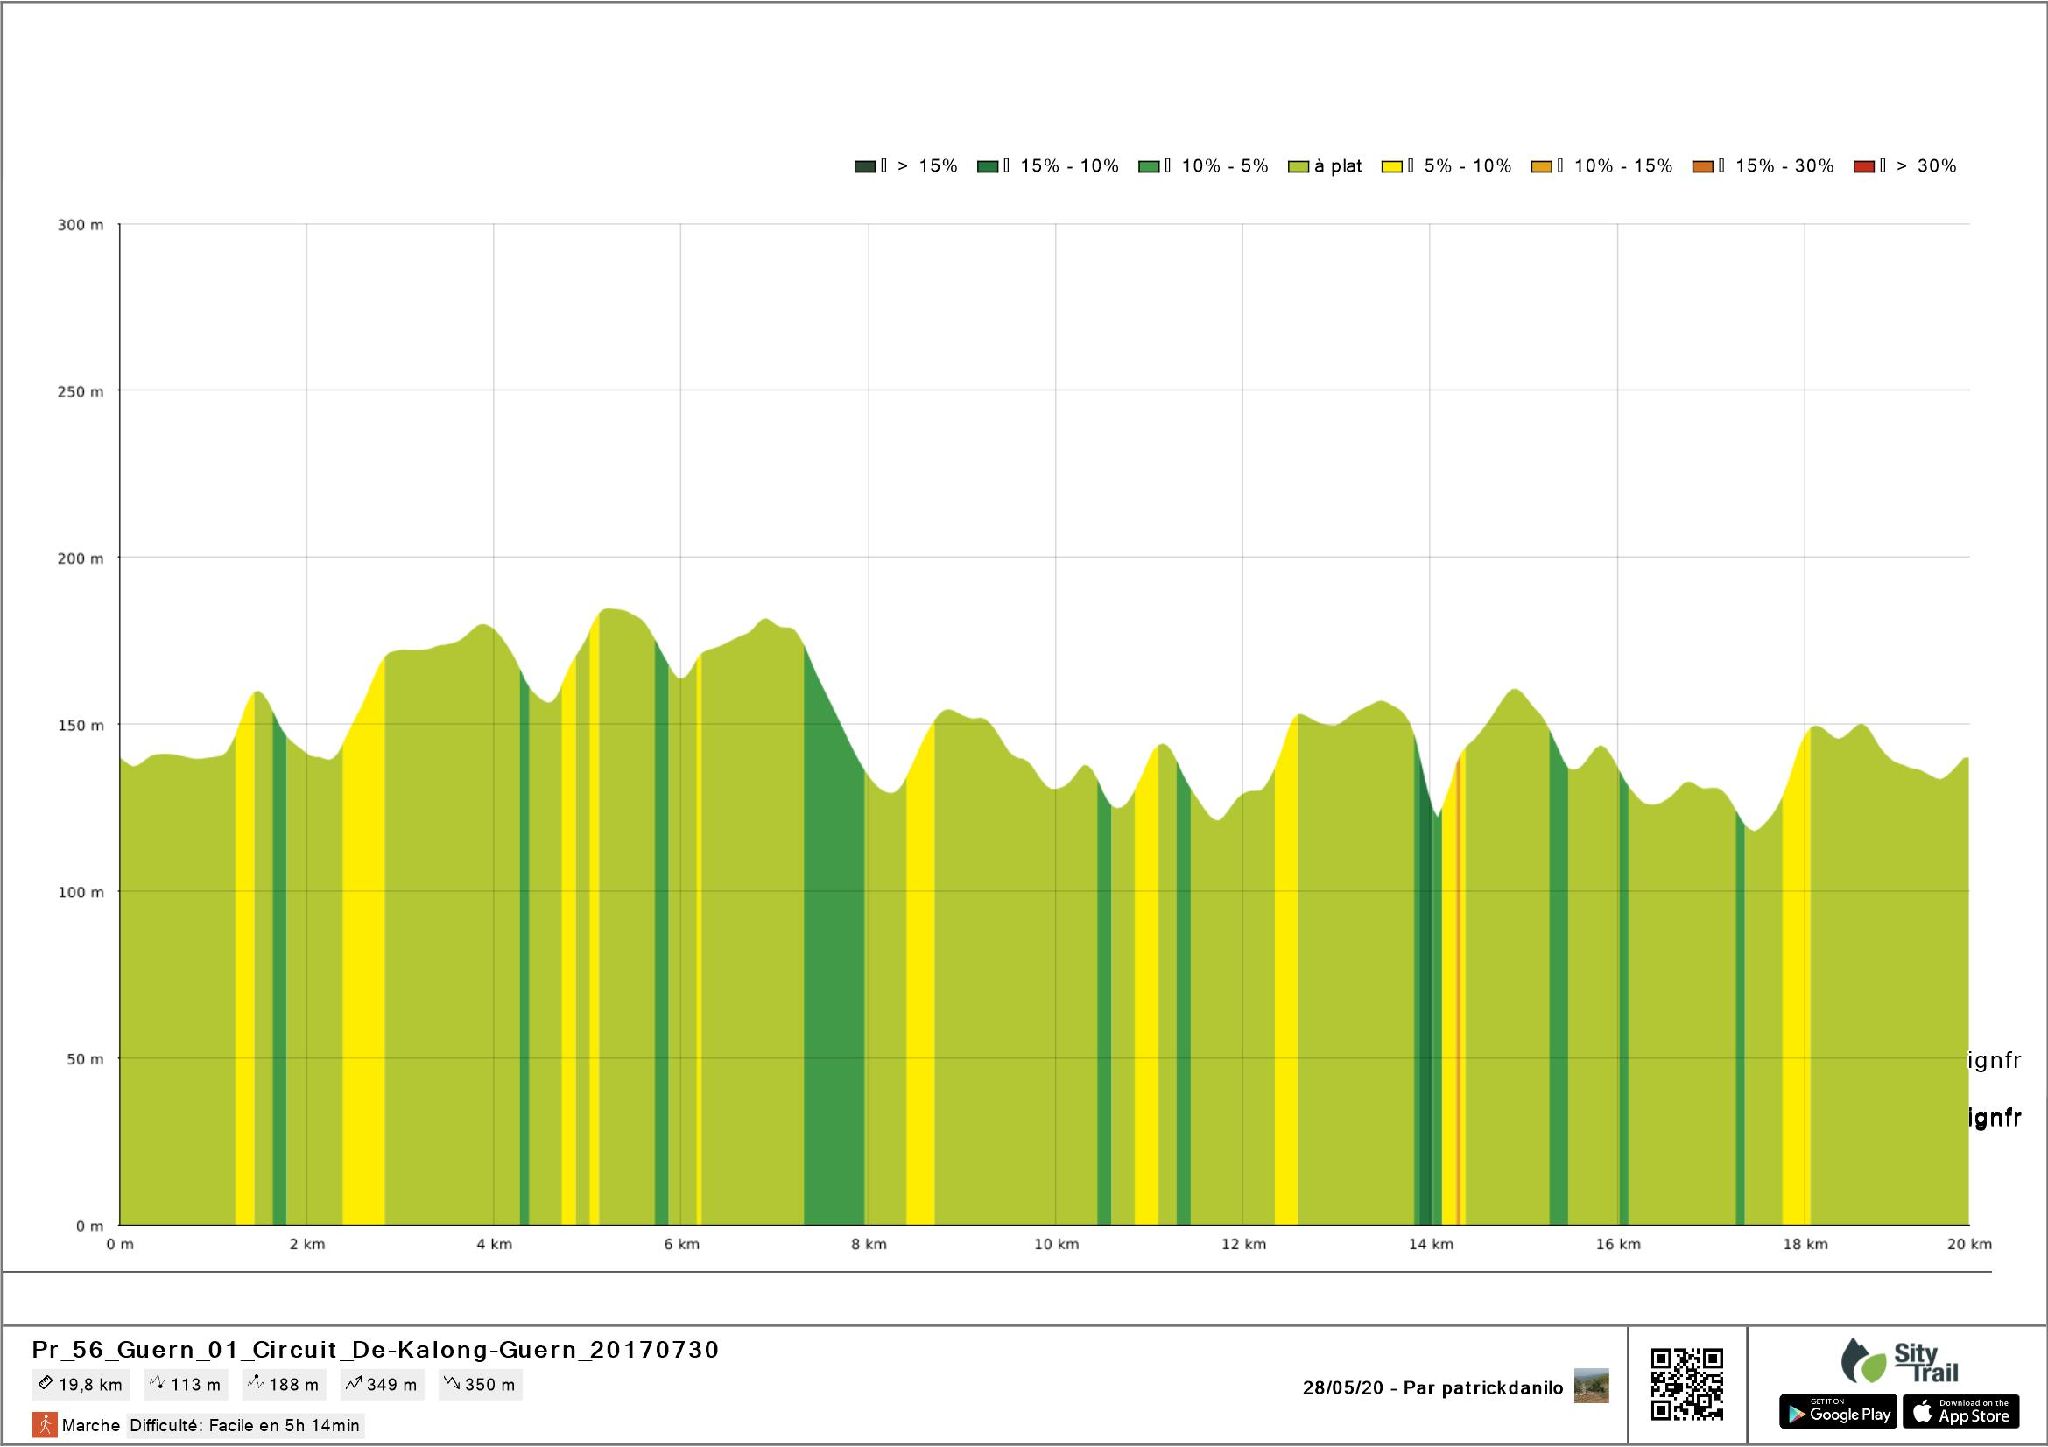Click the orange '10% - 15%' legend swatch
The height and width of the screenshot is (1447, 2048).
[1541, 166]
